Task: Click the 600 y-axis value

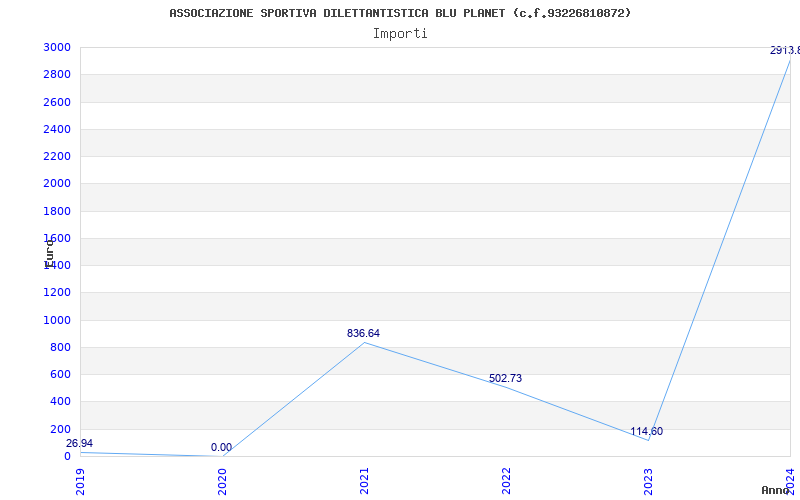Action: 60,374
